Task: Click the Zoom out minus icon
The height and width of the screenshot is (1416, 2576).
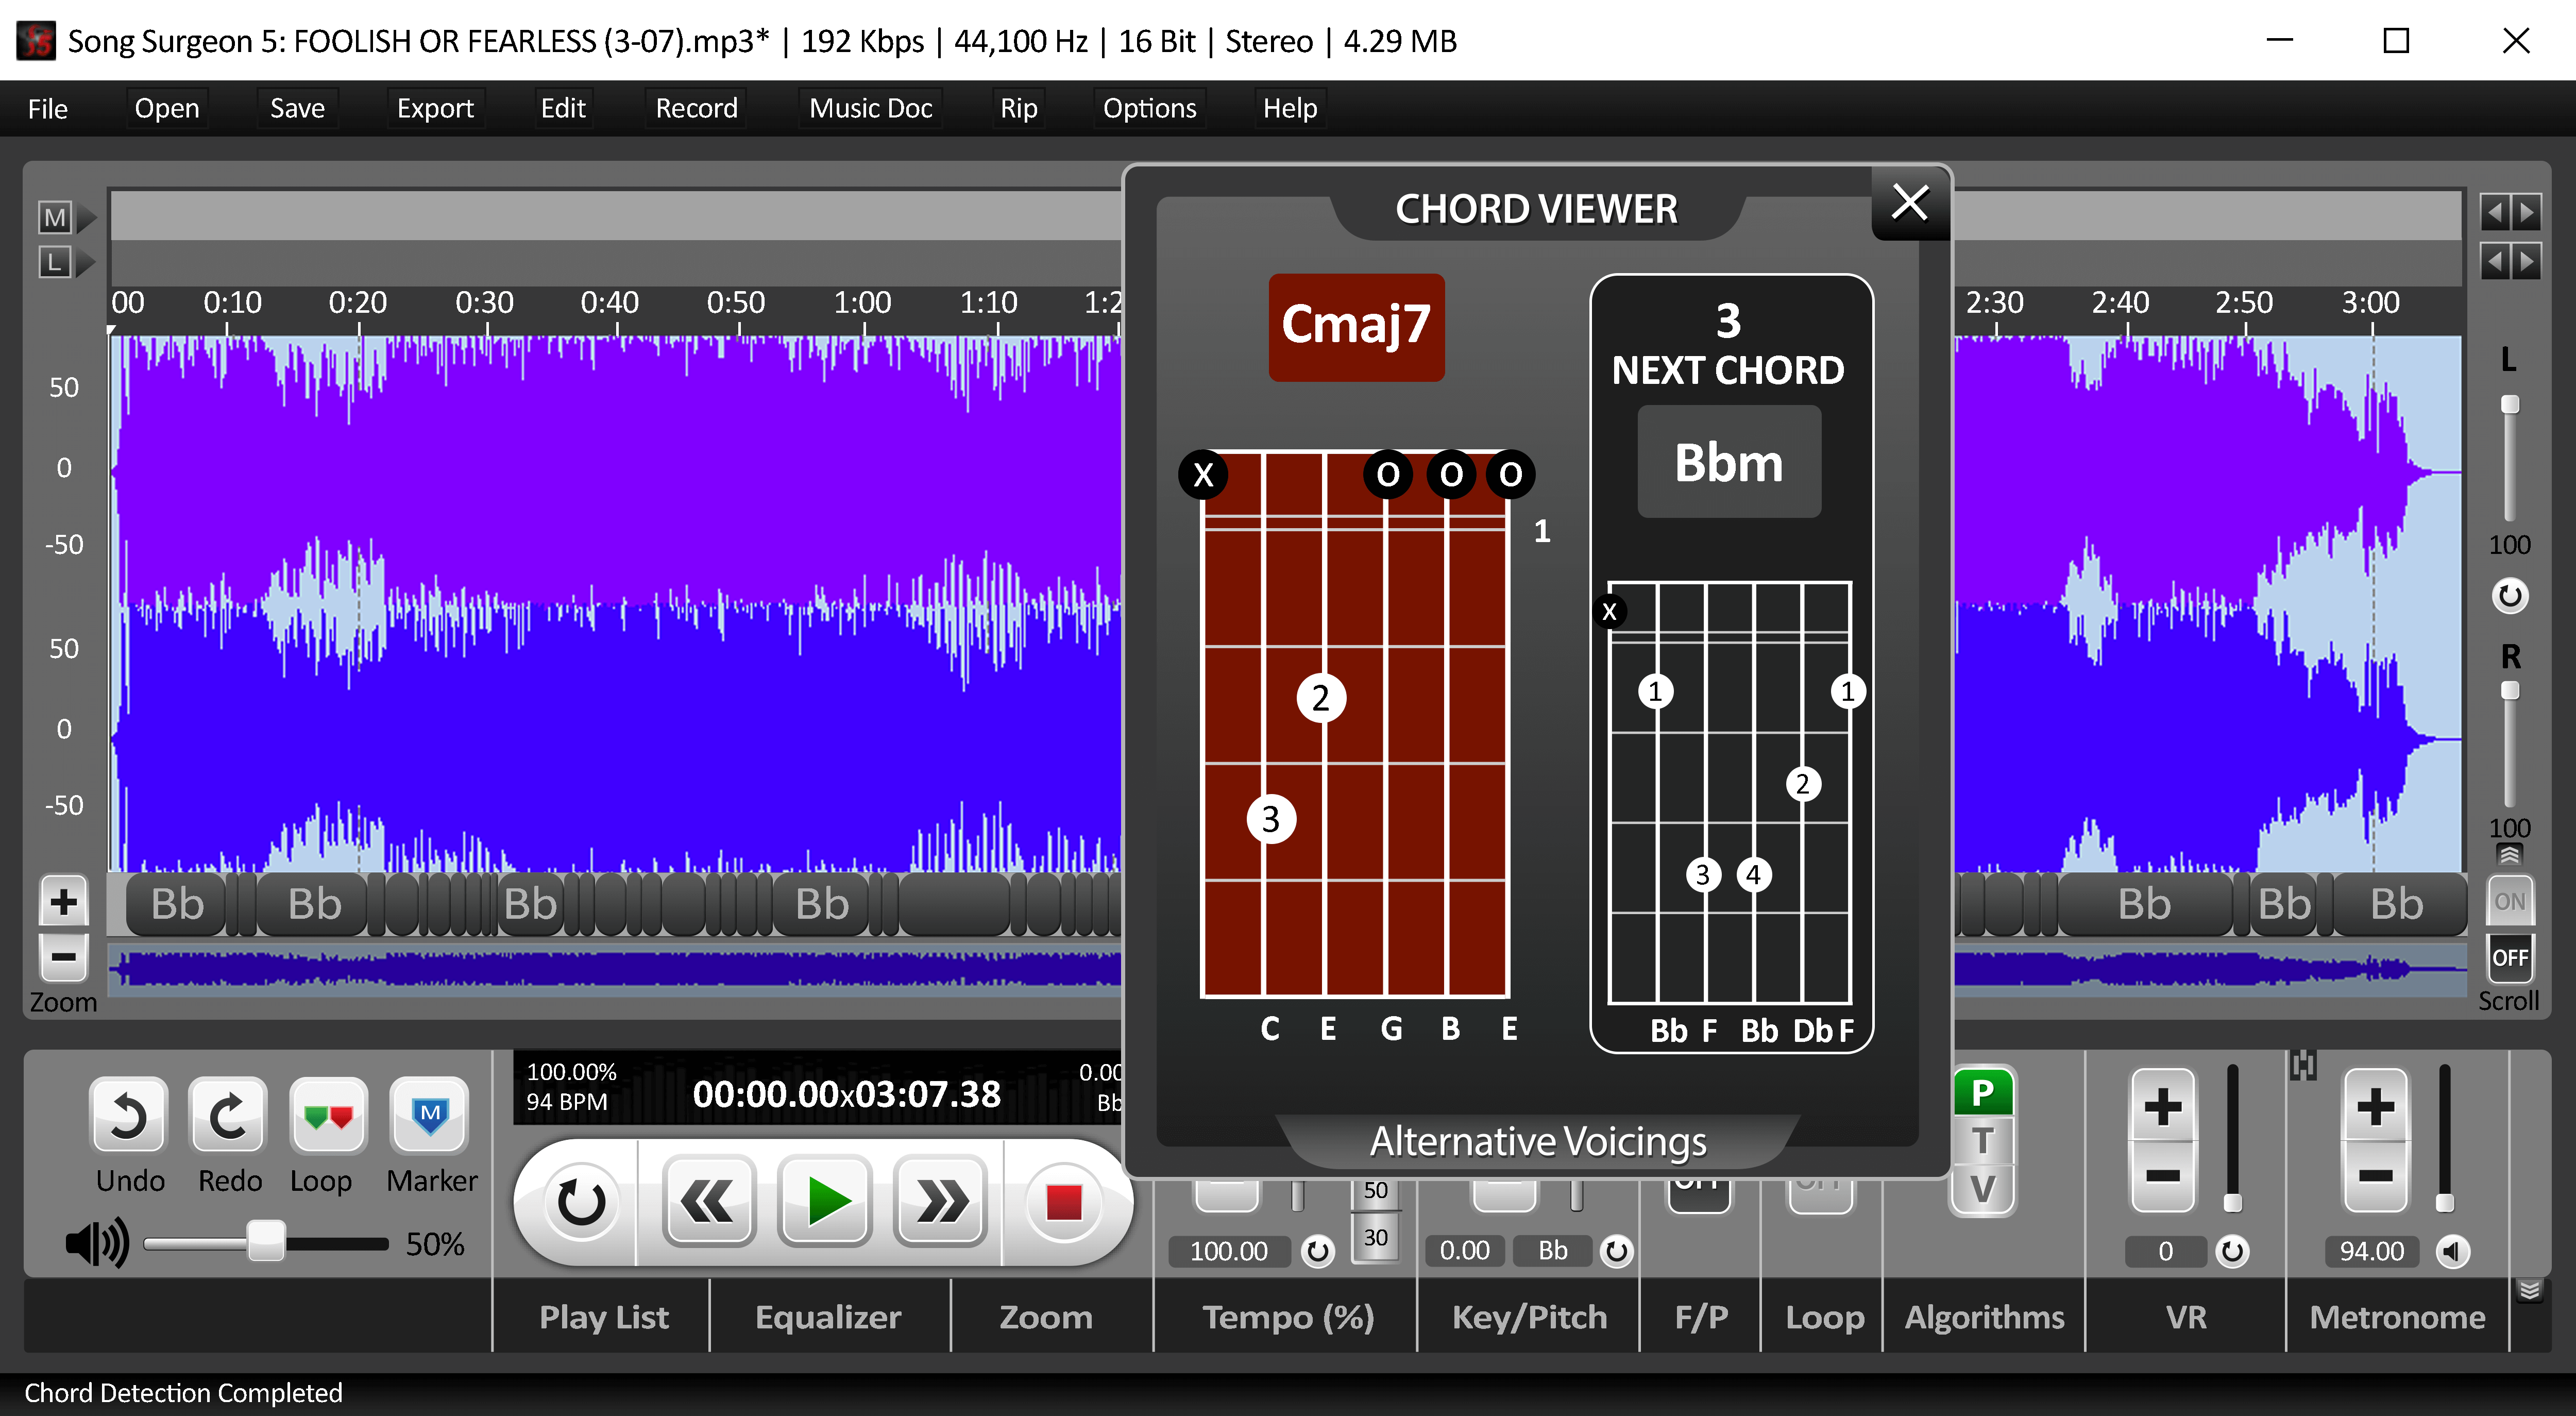Action: (x=63, y=957)
